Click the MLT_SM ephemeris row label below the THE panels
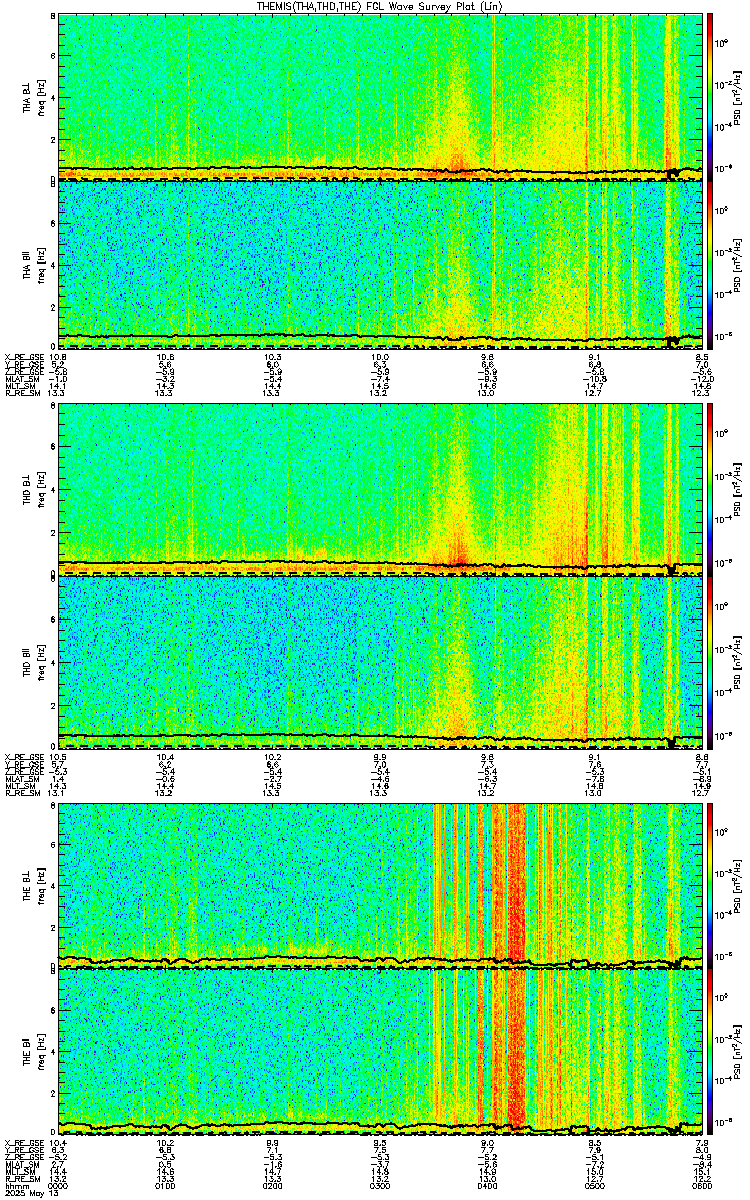The height and width of the screenshot is (1200, 750). click(x=19, y=1170)
